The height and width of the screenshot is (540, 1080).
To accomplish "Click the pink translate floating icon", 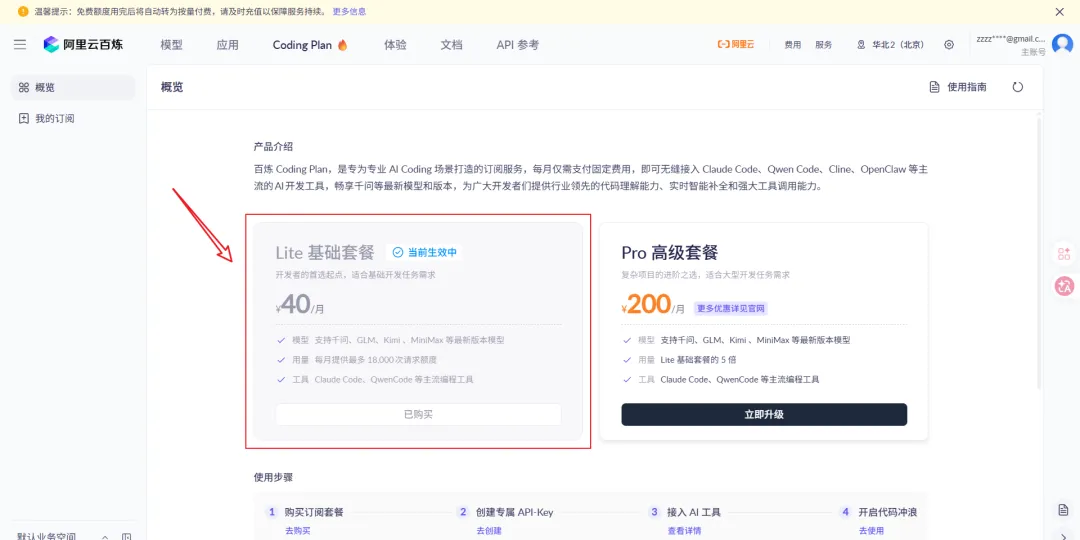I will tap(1064, 286).
